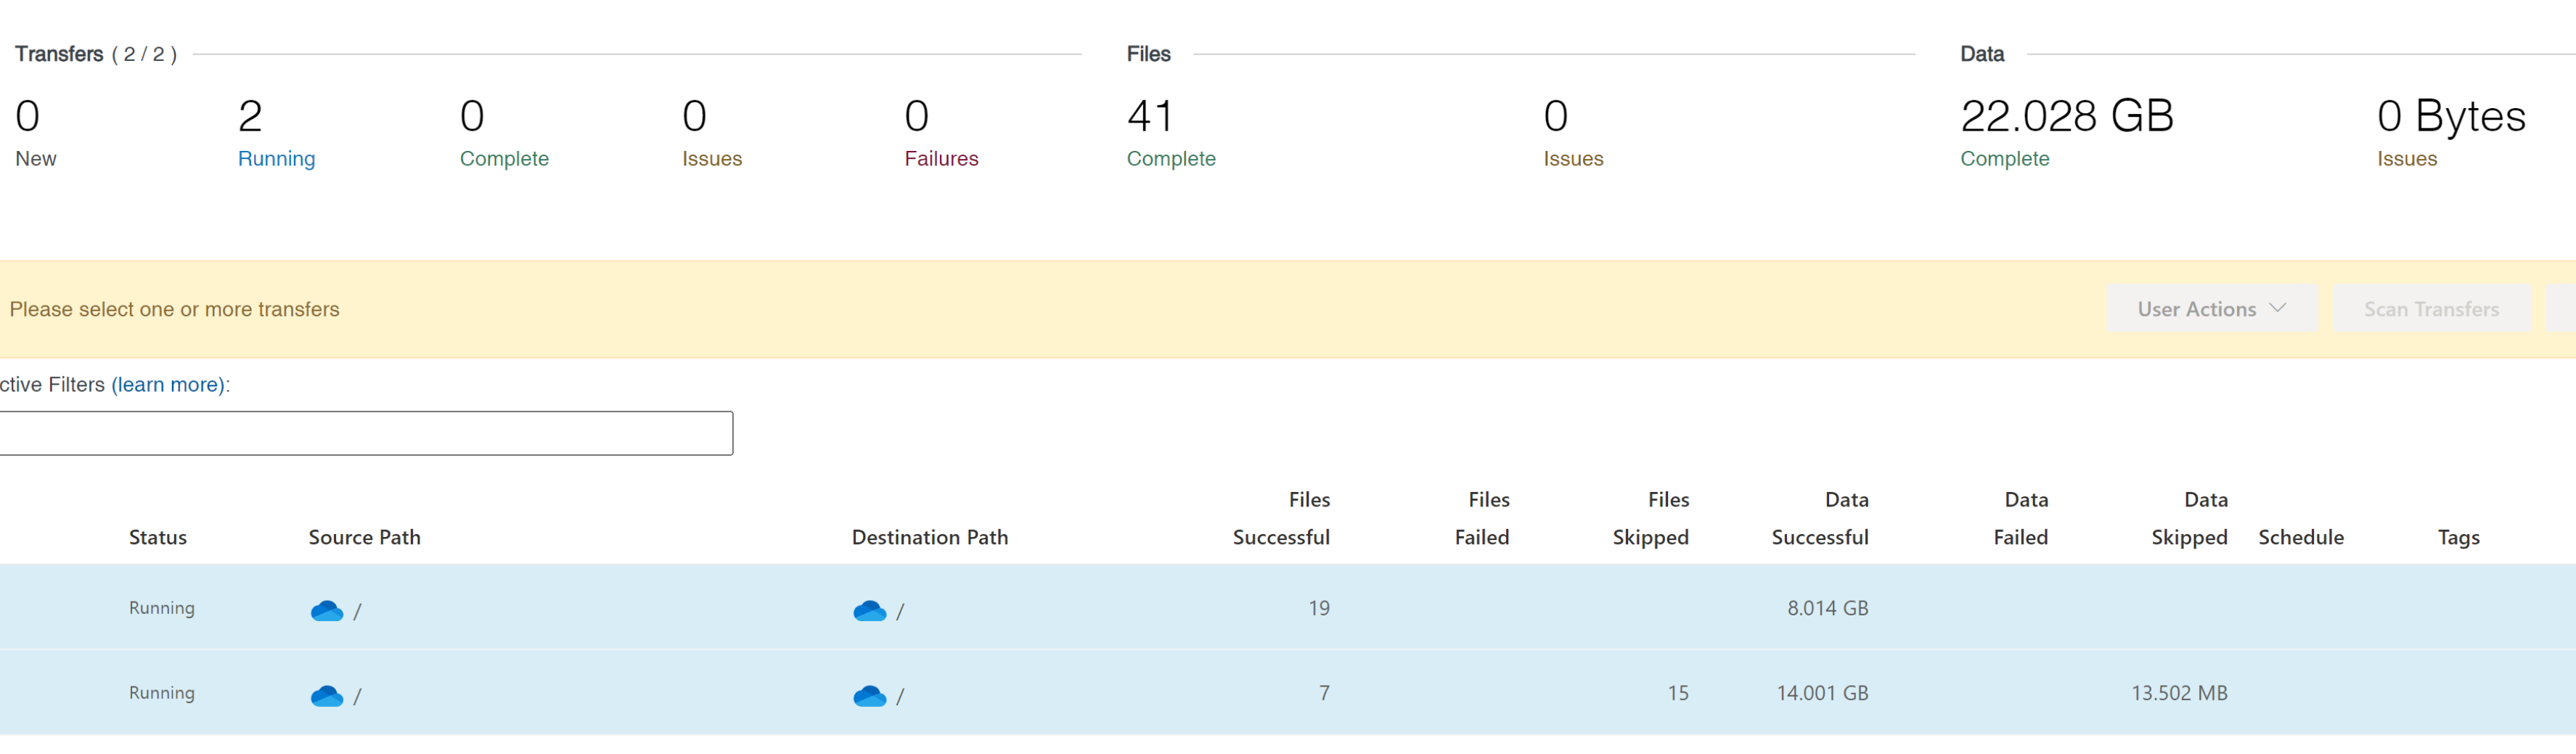Sort by Source Path column header
Screen dimensions: 2576x754
click(x=364, y=538)
